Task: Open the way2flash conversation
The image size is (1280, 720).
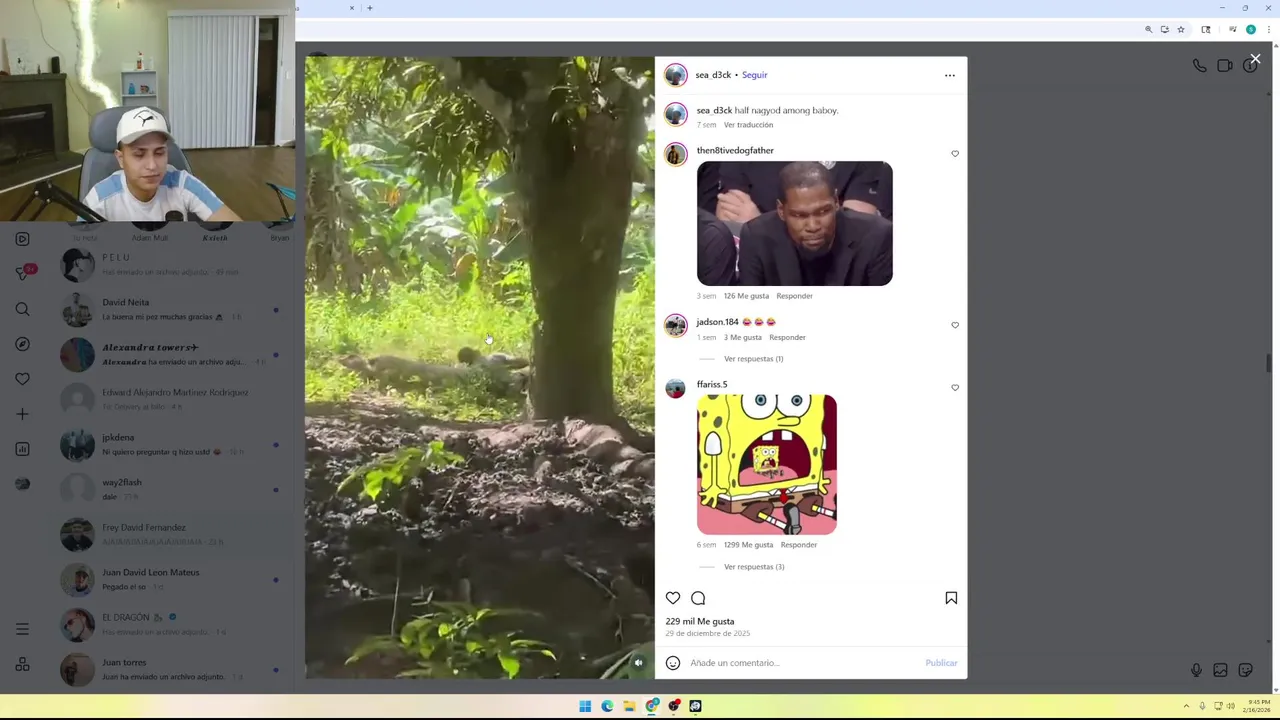Action: click(x=170, y=489)
